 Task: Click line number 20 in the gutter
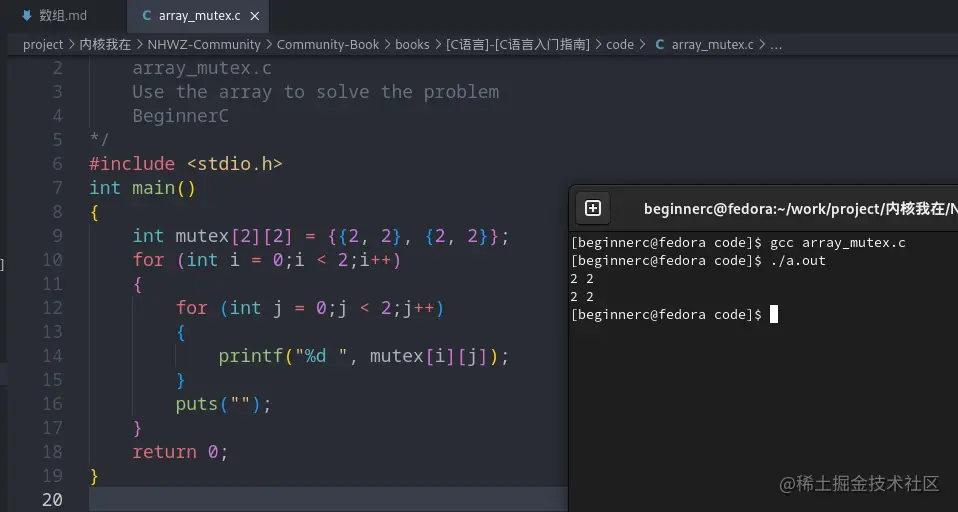click(52, 500)
